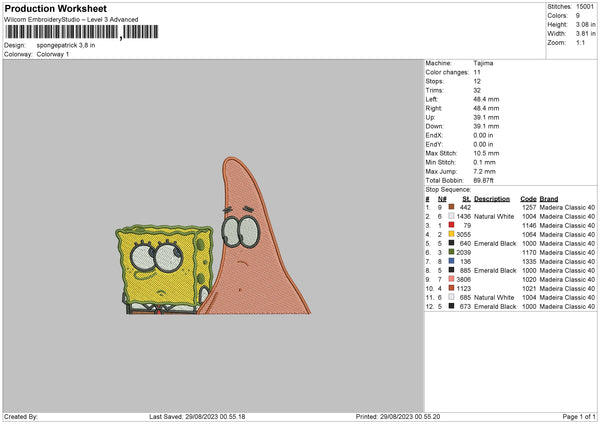Image resolution: width=600 pixels, height=424 pixels.
Task: Click 'Emerald Black' in stop row 8
Action: tap(495, 271)
